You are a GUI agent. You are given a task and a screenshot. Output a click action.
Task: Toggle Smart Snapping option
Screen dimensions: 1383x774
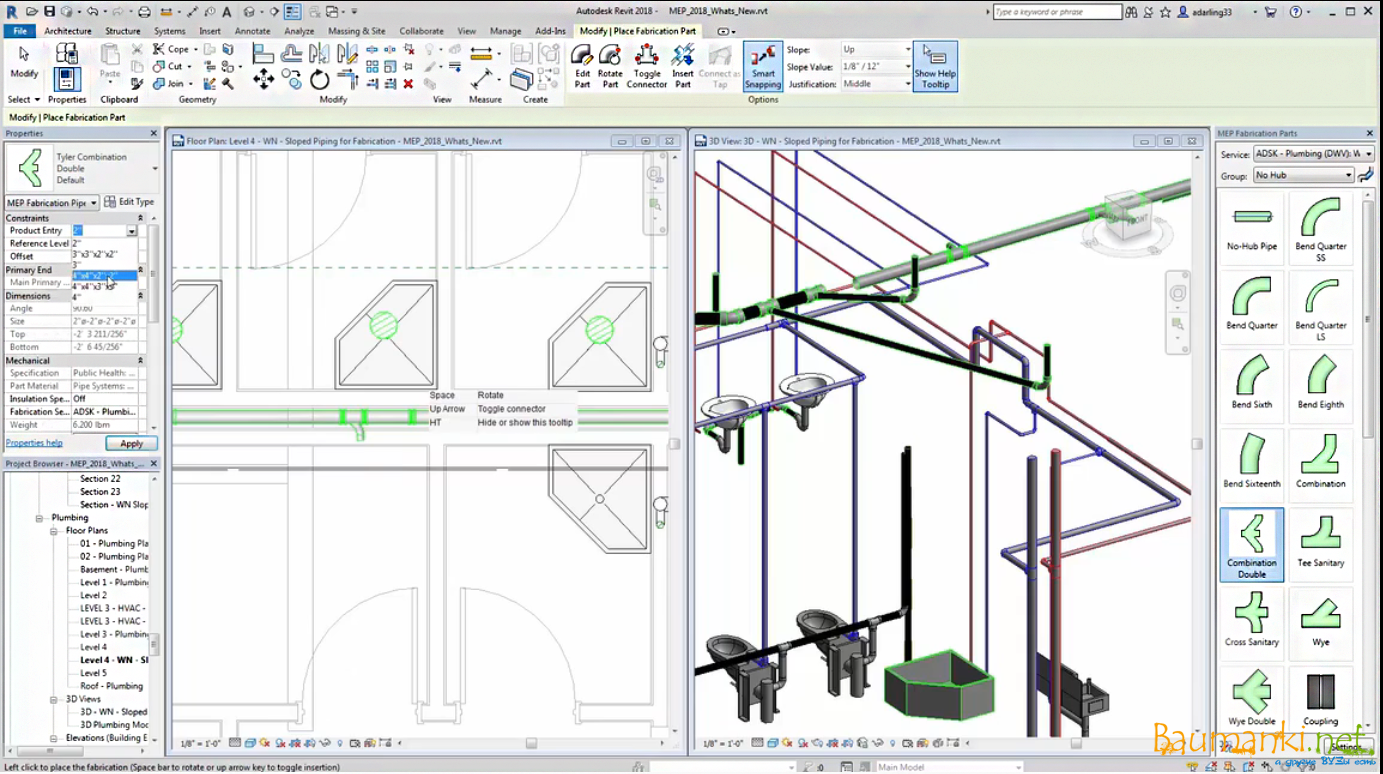click(x=763, y=66)
